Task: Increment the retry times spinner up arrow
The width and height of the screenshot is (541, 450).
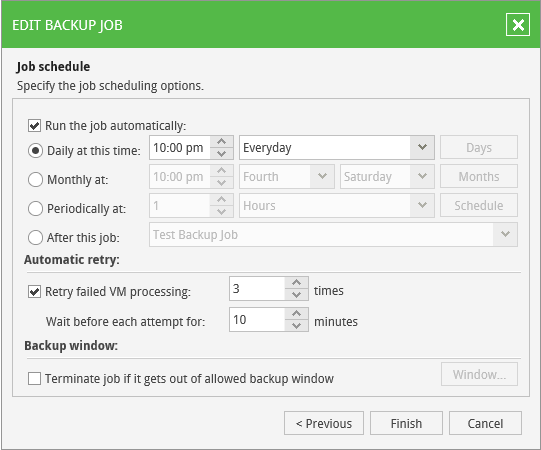Action: (296, 283)
